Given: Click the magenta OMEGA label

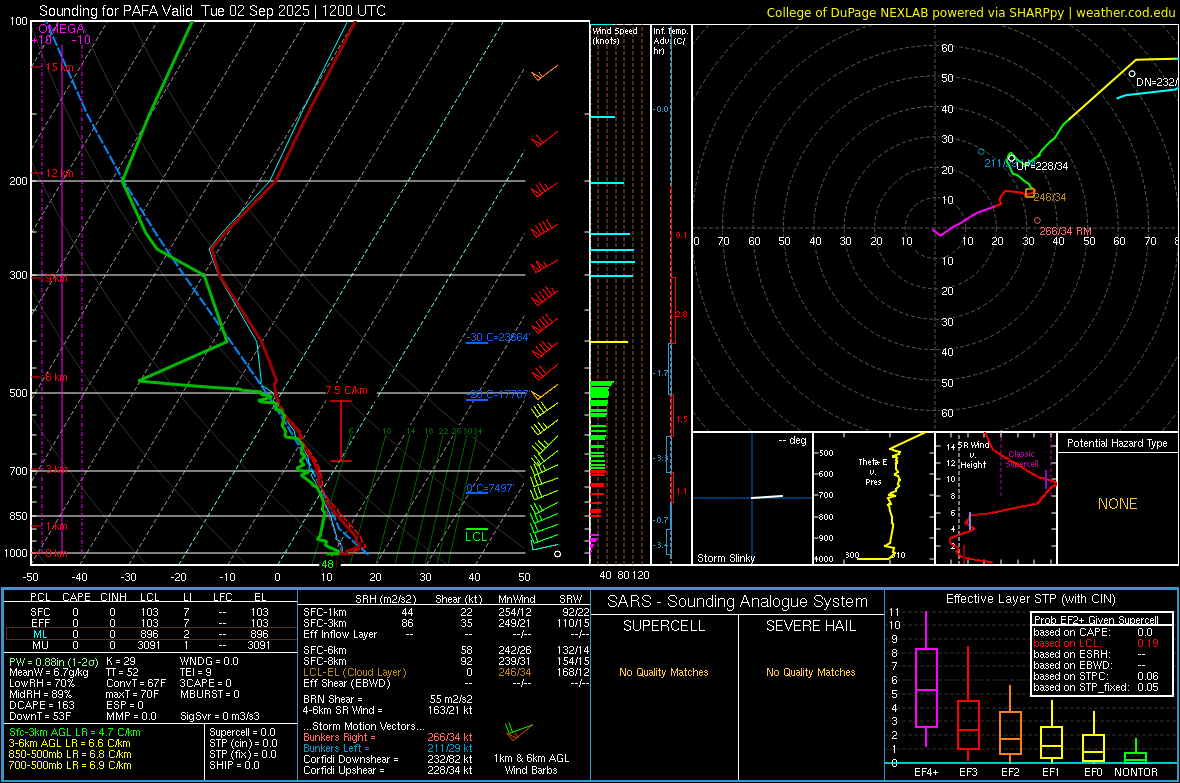Looking at the screenshot, I should pos(61,29).
